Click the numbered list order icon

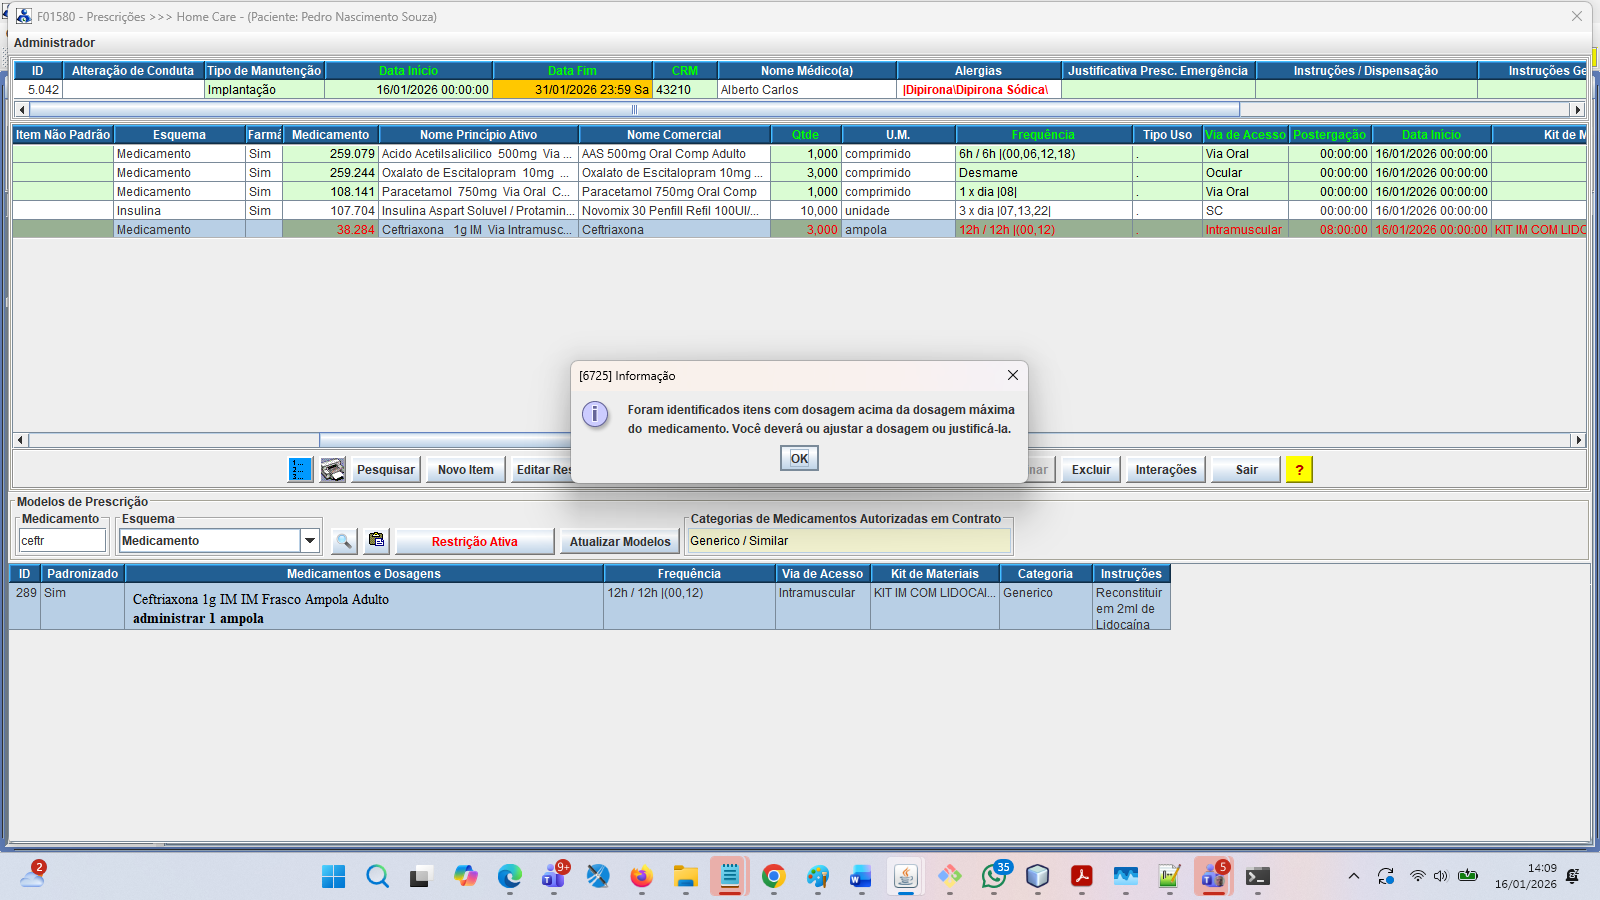pos(300,470)
